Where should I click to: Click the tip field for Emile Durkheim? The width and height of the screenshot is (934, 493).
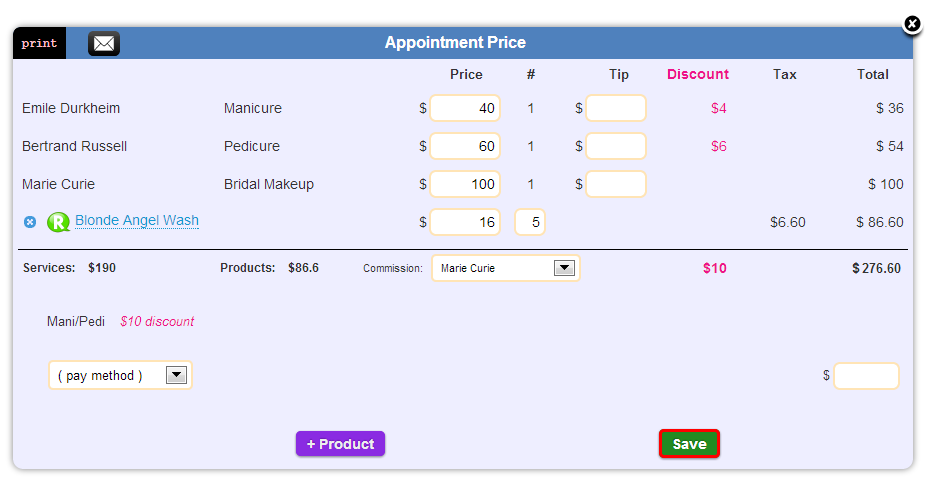pos(616,108)
